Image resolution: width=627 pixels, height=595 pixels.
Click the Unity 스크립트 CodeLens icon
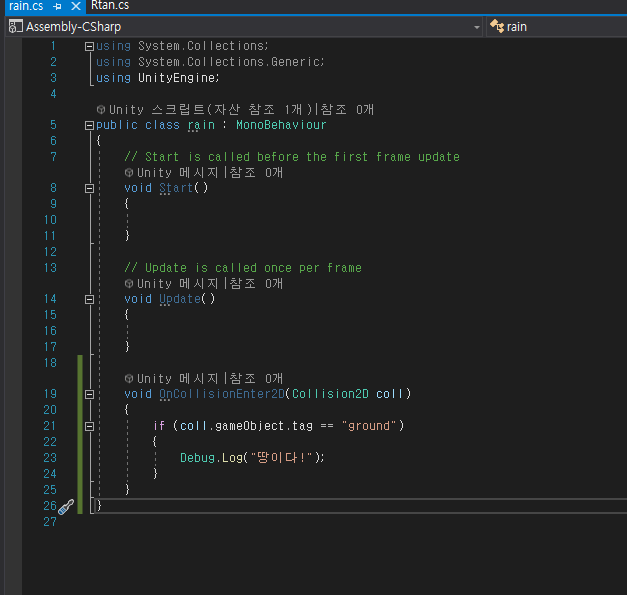tap(101, 109)
